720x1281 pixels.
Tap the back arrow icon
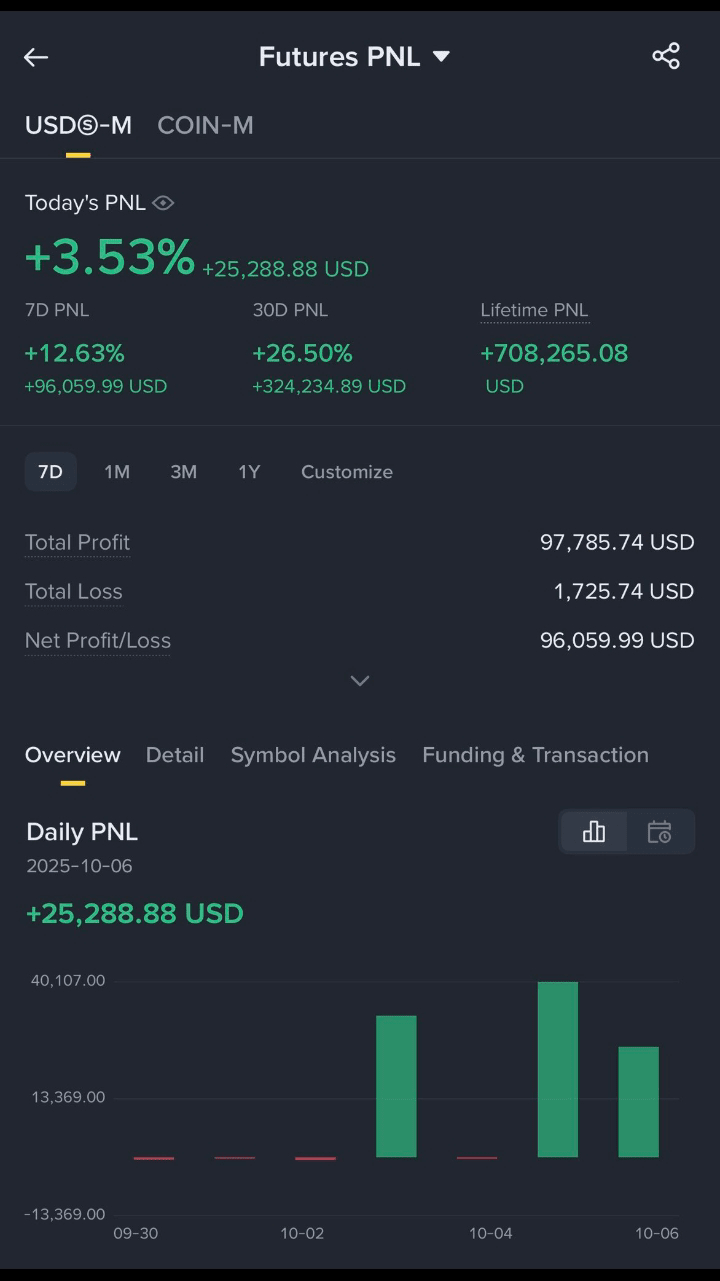[x=36, y=57]
